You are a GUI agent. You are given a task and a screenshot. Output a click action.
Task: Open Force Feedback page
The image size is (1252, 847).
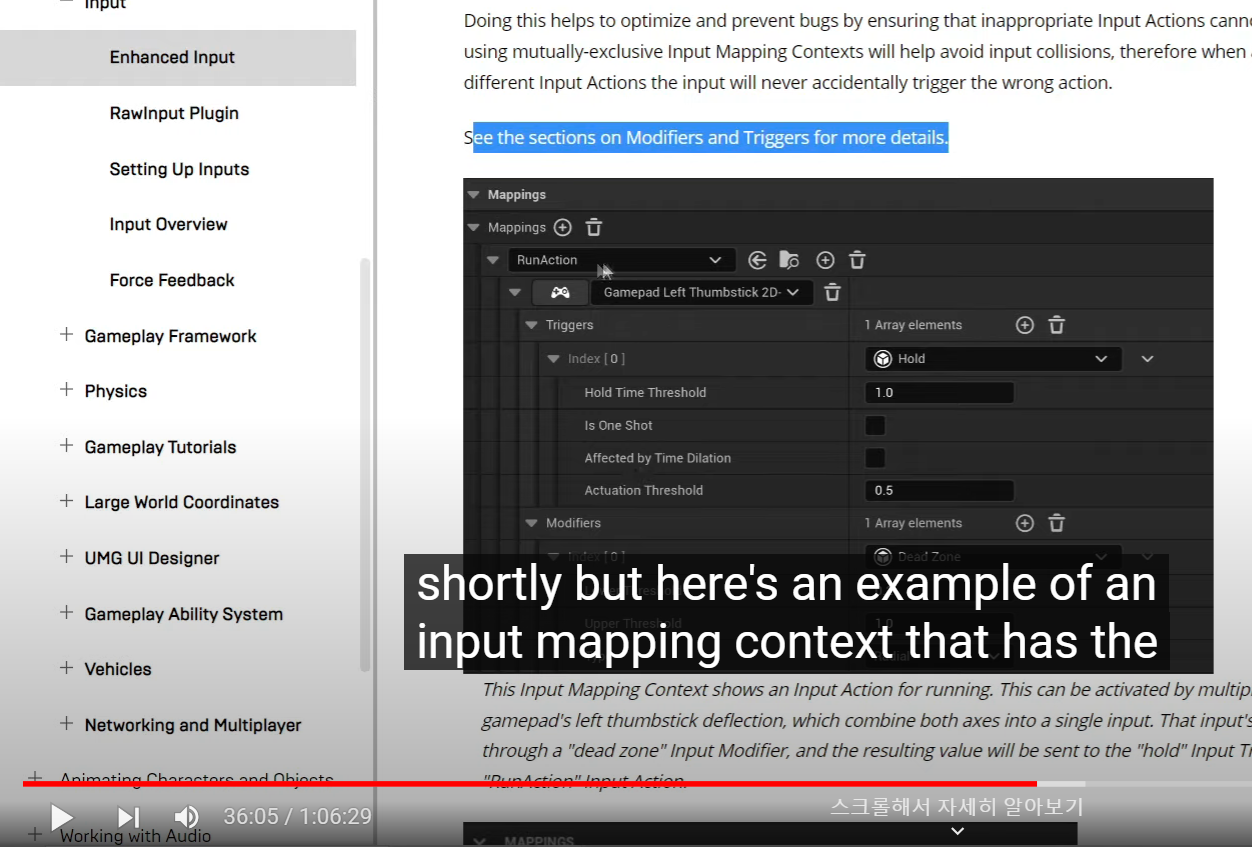click(172, 280)
